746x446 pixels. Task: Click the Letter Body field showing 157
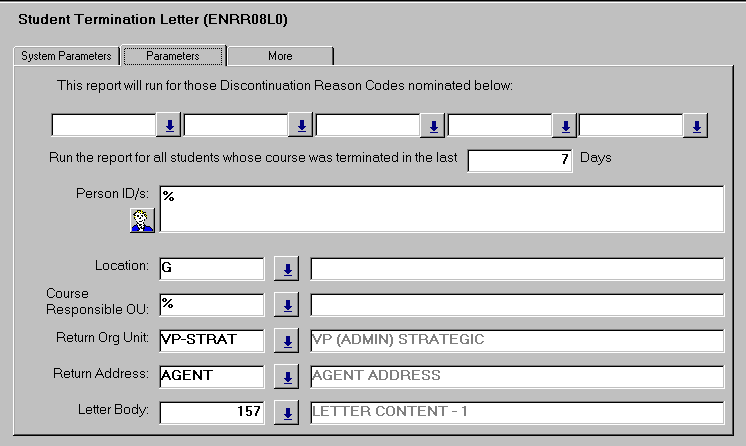(x=211, y=413)
